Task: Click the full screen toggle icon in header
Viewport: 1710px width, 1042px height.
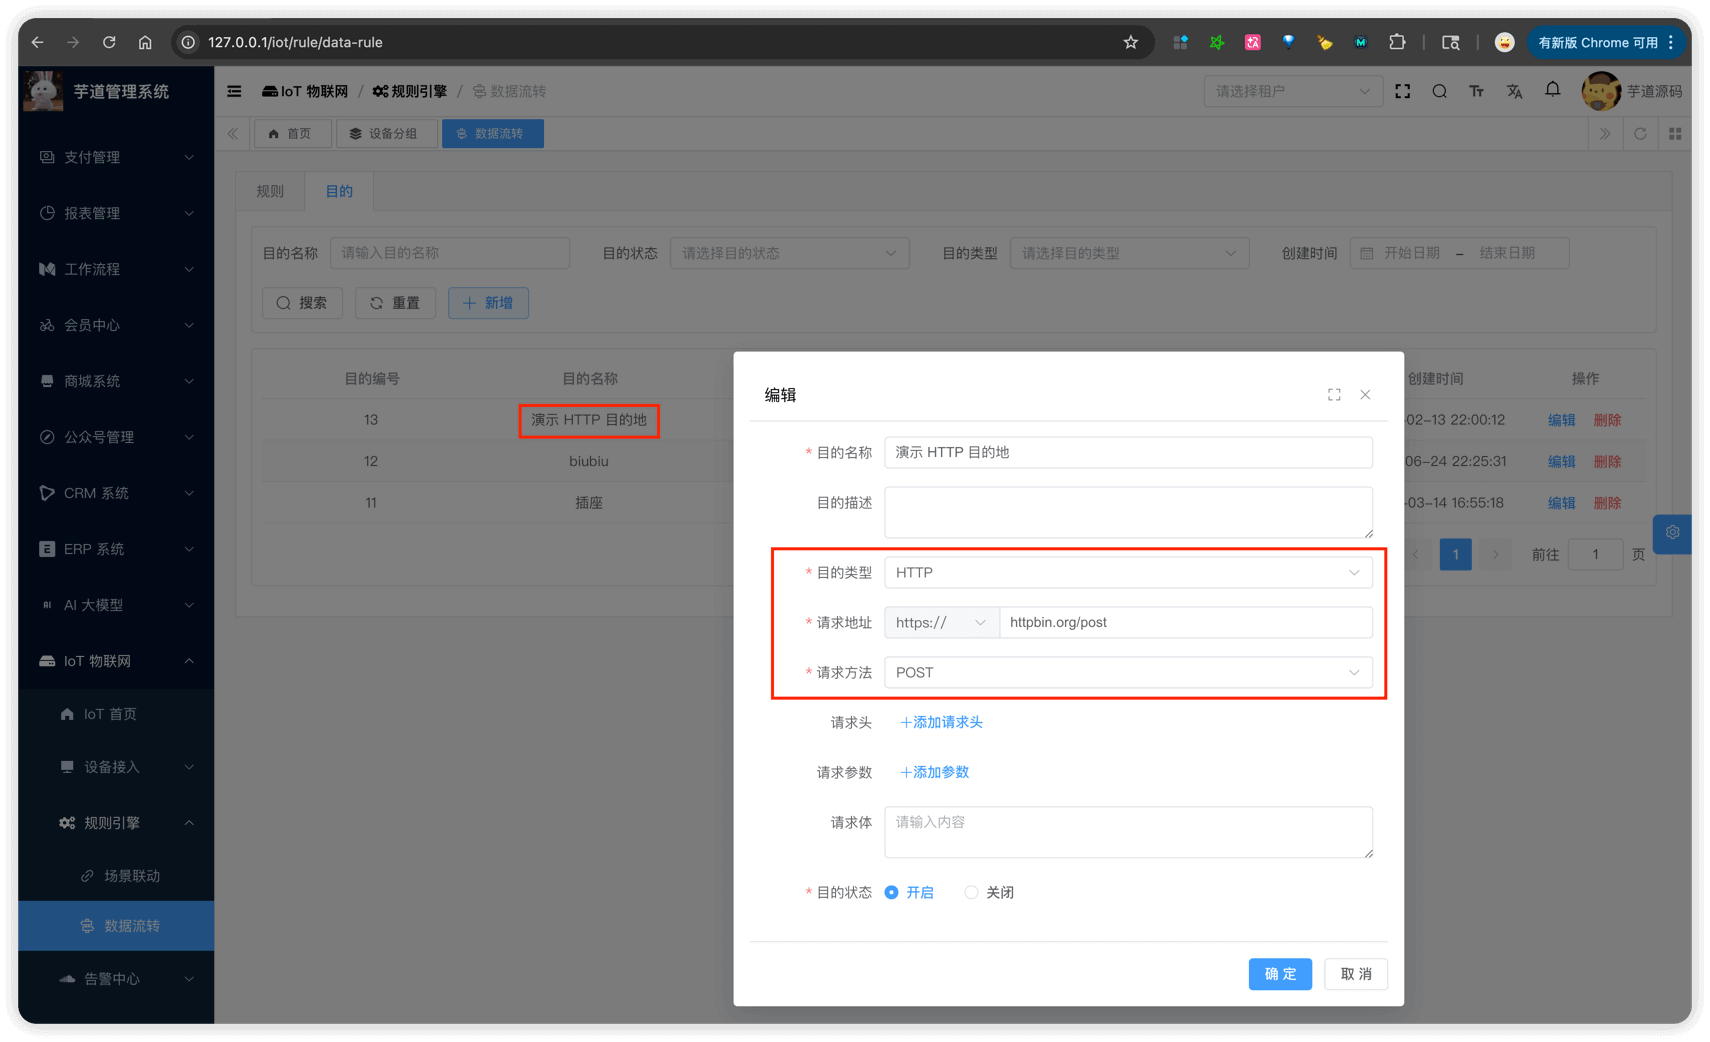Action: coord(1402,91)
